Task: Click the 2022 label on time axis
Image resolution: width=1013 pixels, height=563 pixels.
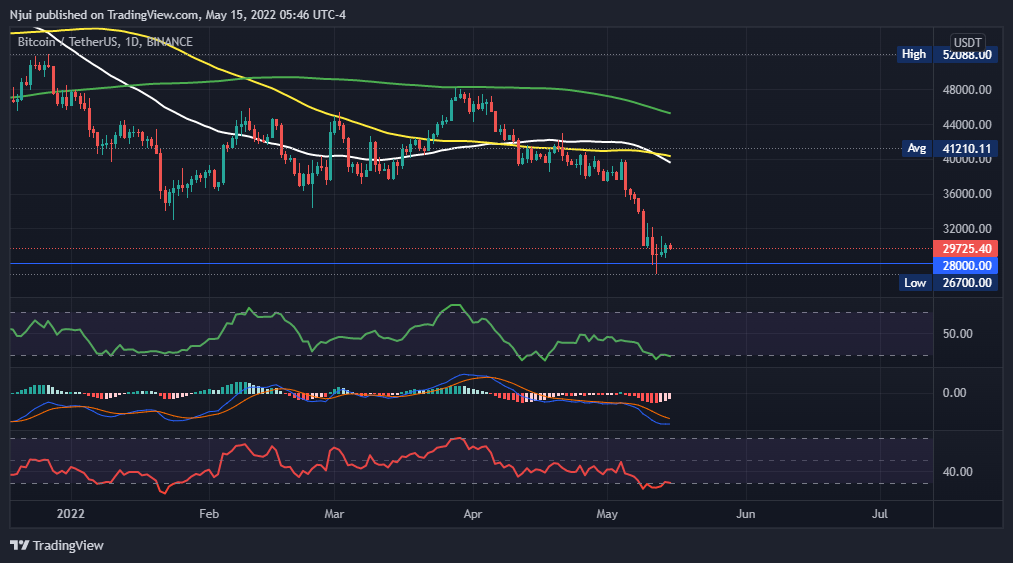Action: pos(70,514)
